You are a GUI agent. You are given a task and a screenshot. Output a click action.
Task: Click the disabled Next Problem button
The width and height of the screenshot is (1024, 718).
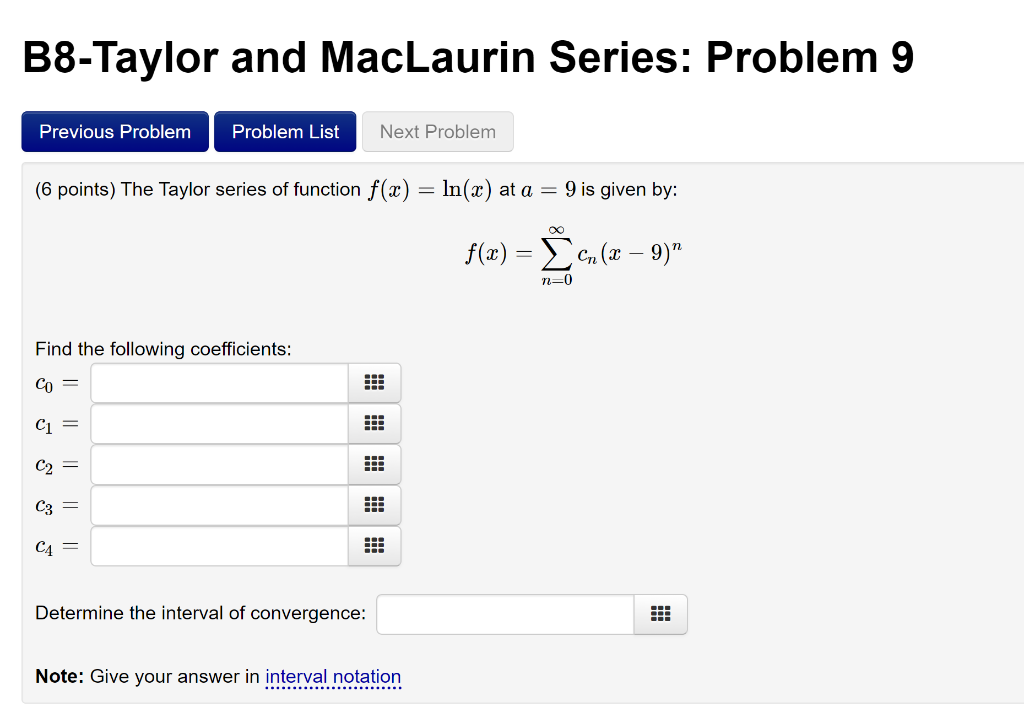437,131
